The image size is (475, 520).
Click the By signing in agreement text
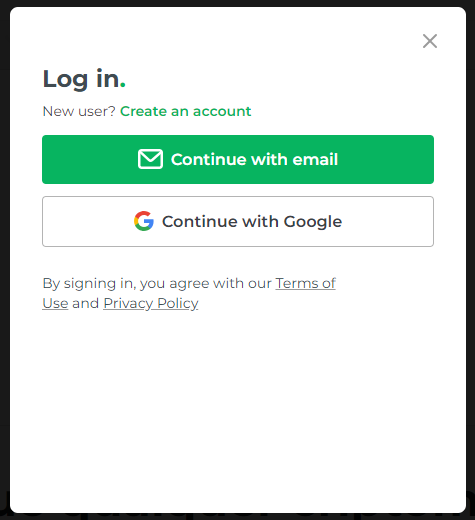[157, 283]
